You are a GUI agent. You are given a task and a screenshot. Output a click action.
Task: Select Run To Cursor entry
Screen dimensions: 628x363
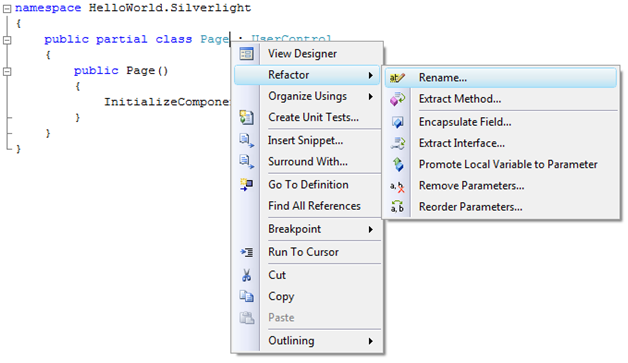307,252
